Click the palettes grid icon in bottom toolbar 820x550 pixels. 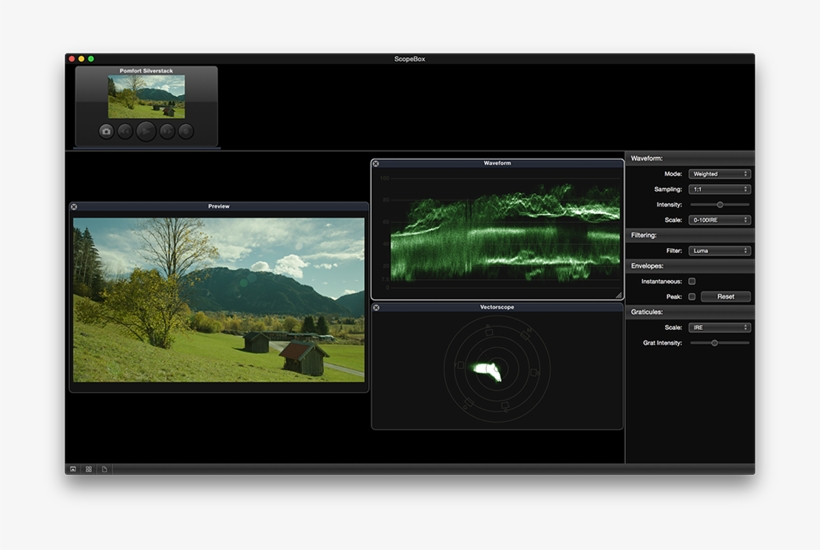[89, 469]
